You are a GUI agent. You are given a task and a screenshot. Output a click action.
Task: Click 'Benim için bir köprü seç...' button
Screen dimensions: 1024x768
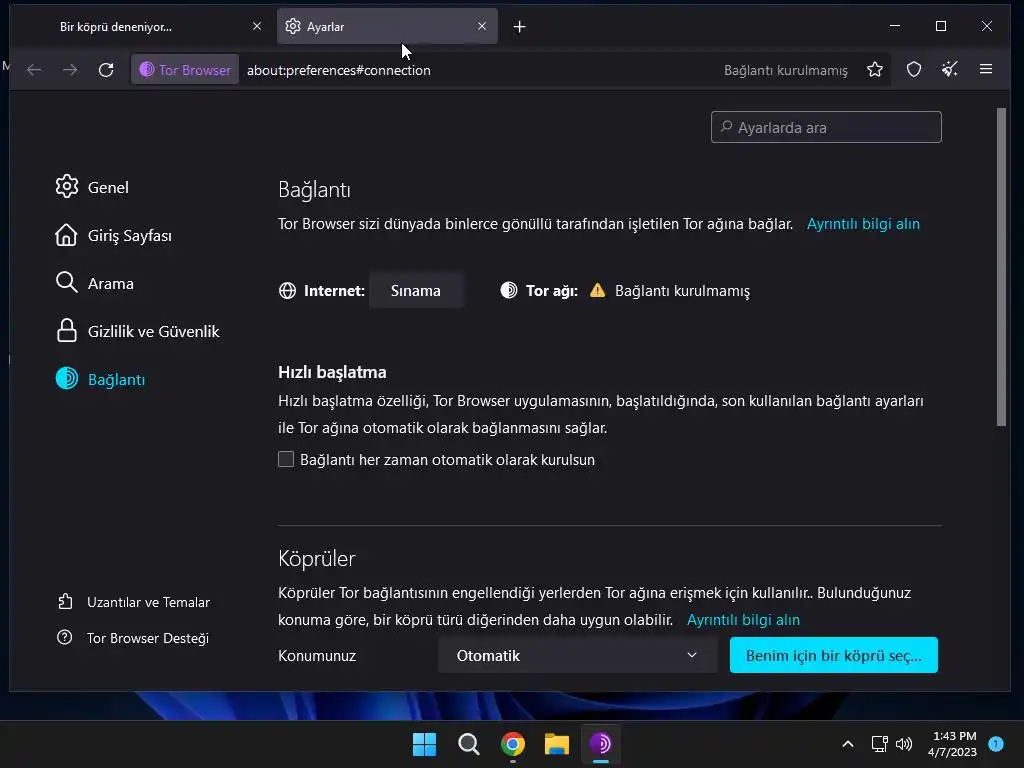(833, 655)
